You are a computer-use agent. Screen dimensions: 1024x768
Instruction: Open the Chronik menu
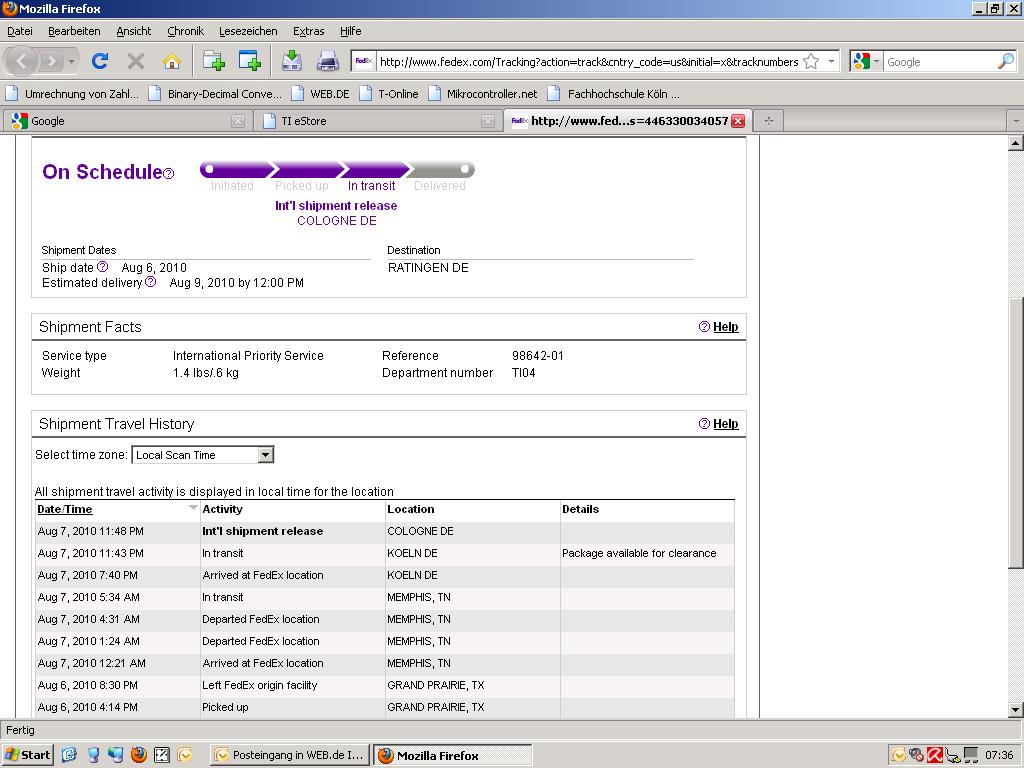coord(185,31)
